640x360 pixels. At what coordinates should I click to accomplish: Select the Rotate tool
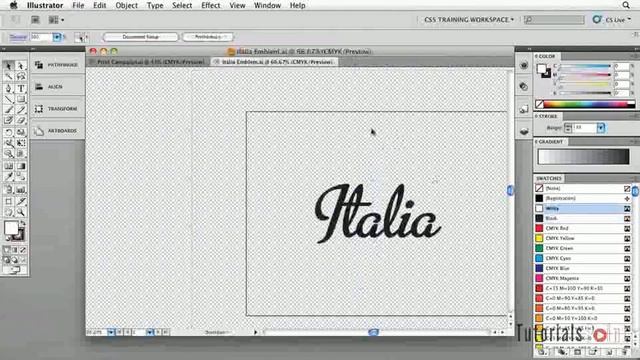click(9, 132)
